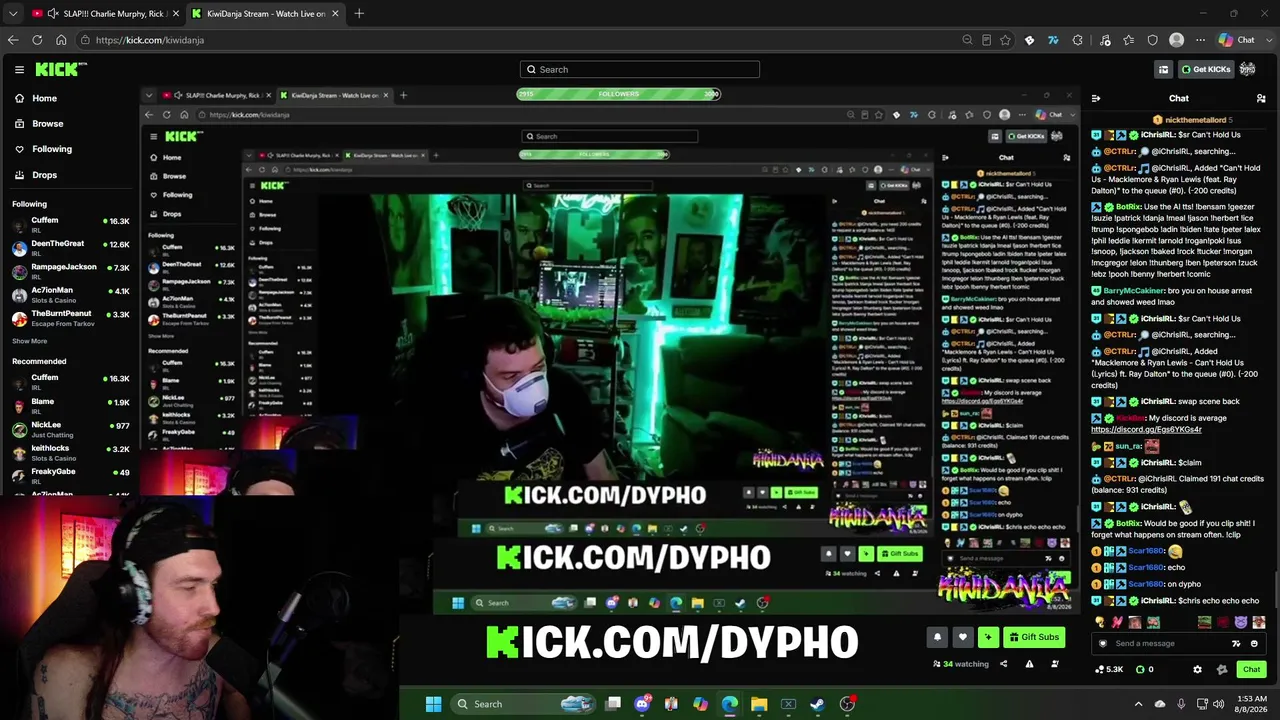Image resolution: width=1280 pixels, height=720 pixels.
Task: Open the Copilot Chat button
Action: point(1237,40)
